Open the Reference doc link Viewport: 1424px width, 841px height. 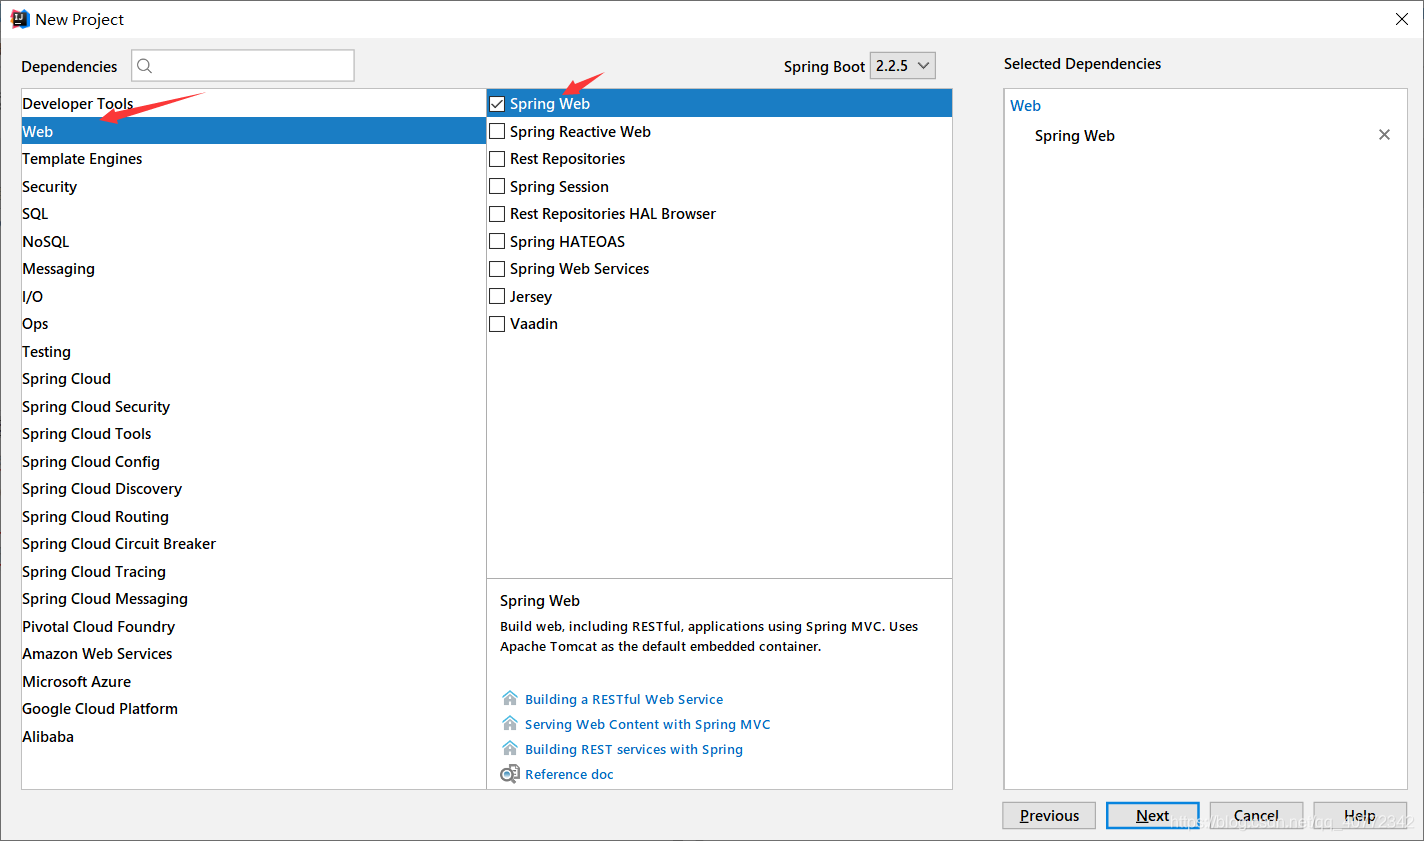[569, 774]
